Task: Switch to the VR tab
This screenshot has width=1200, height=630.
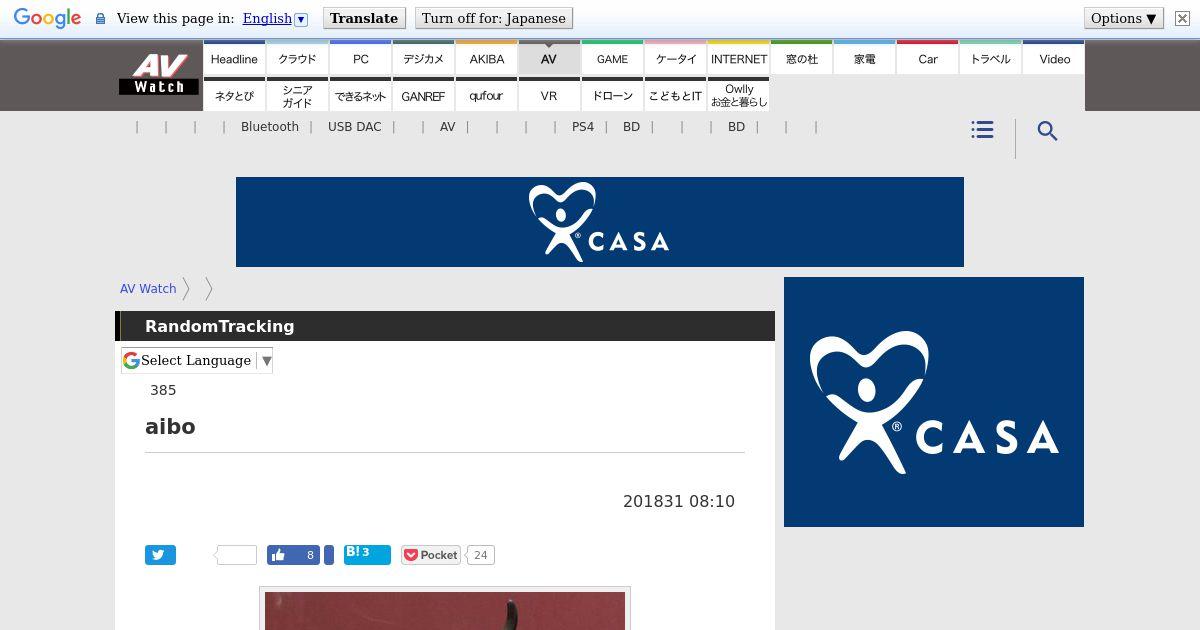Action: click(549, 95)
